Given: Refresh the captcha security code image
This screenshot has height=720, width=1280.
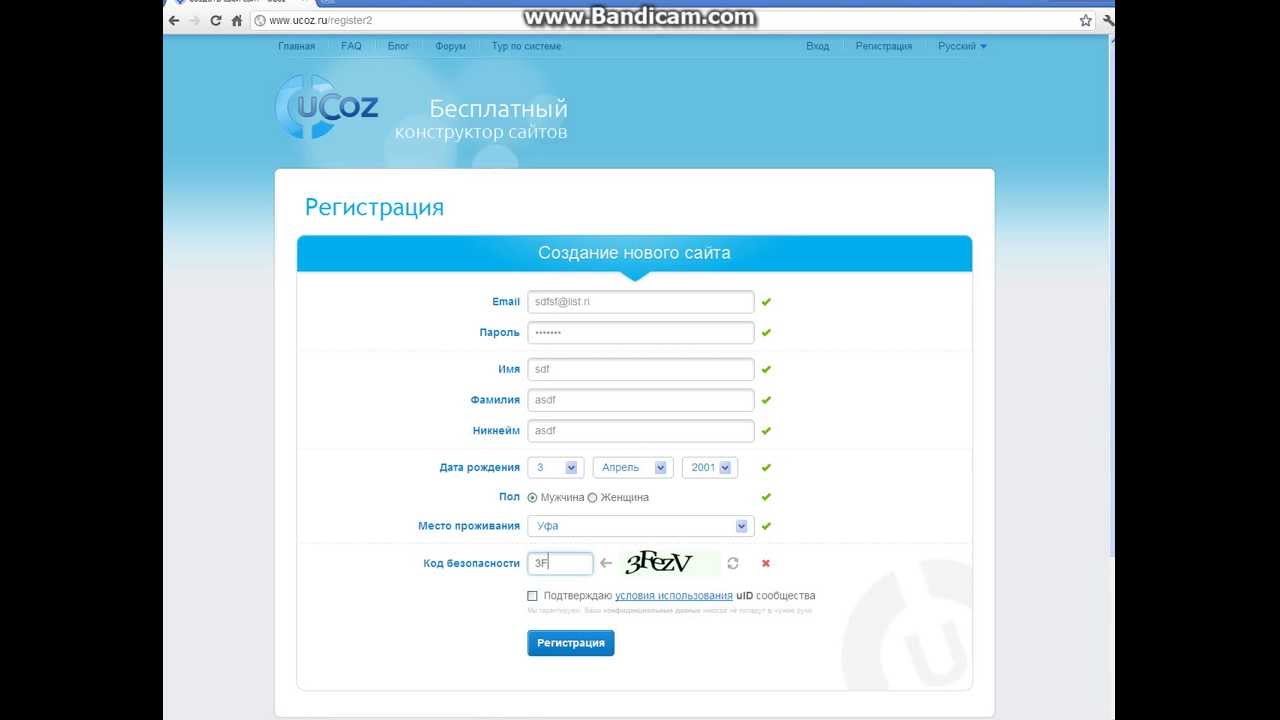Looking at the screenshot, I should 733,563.
